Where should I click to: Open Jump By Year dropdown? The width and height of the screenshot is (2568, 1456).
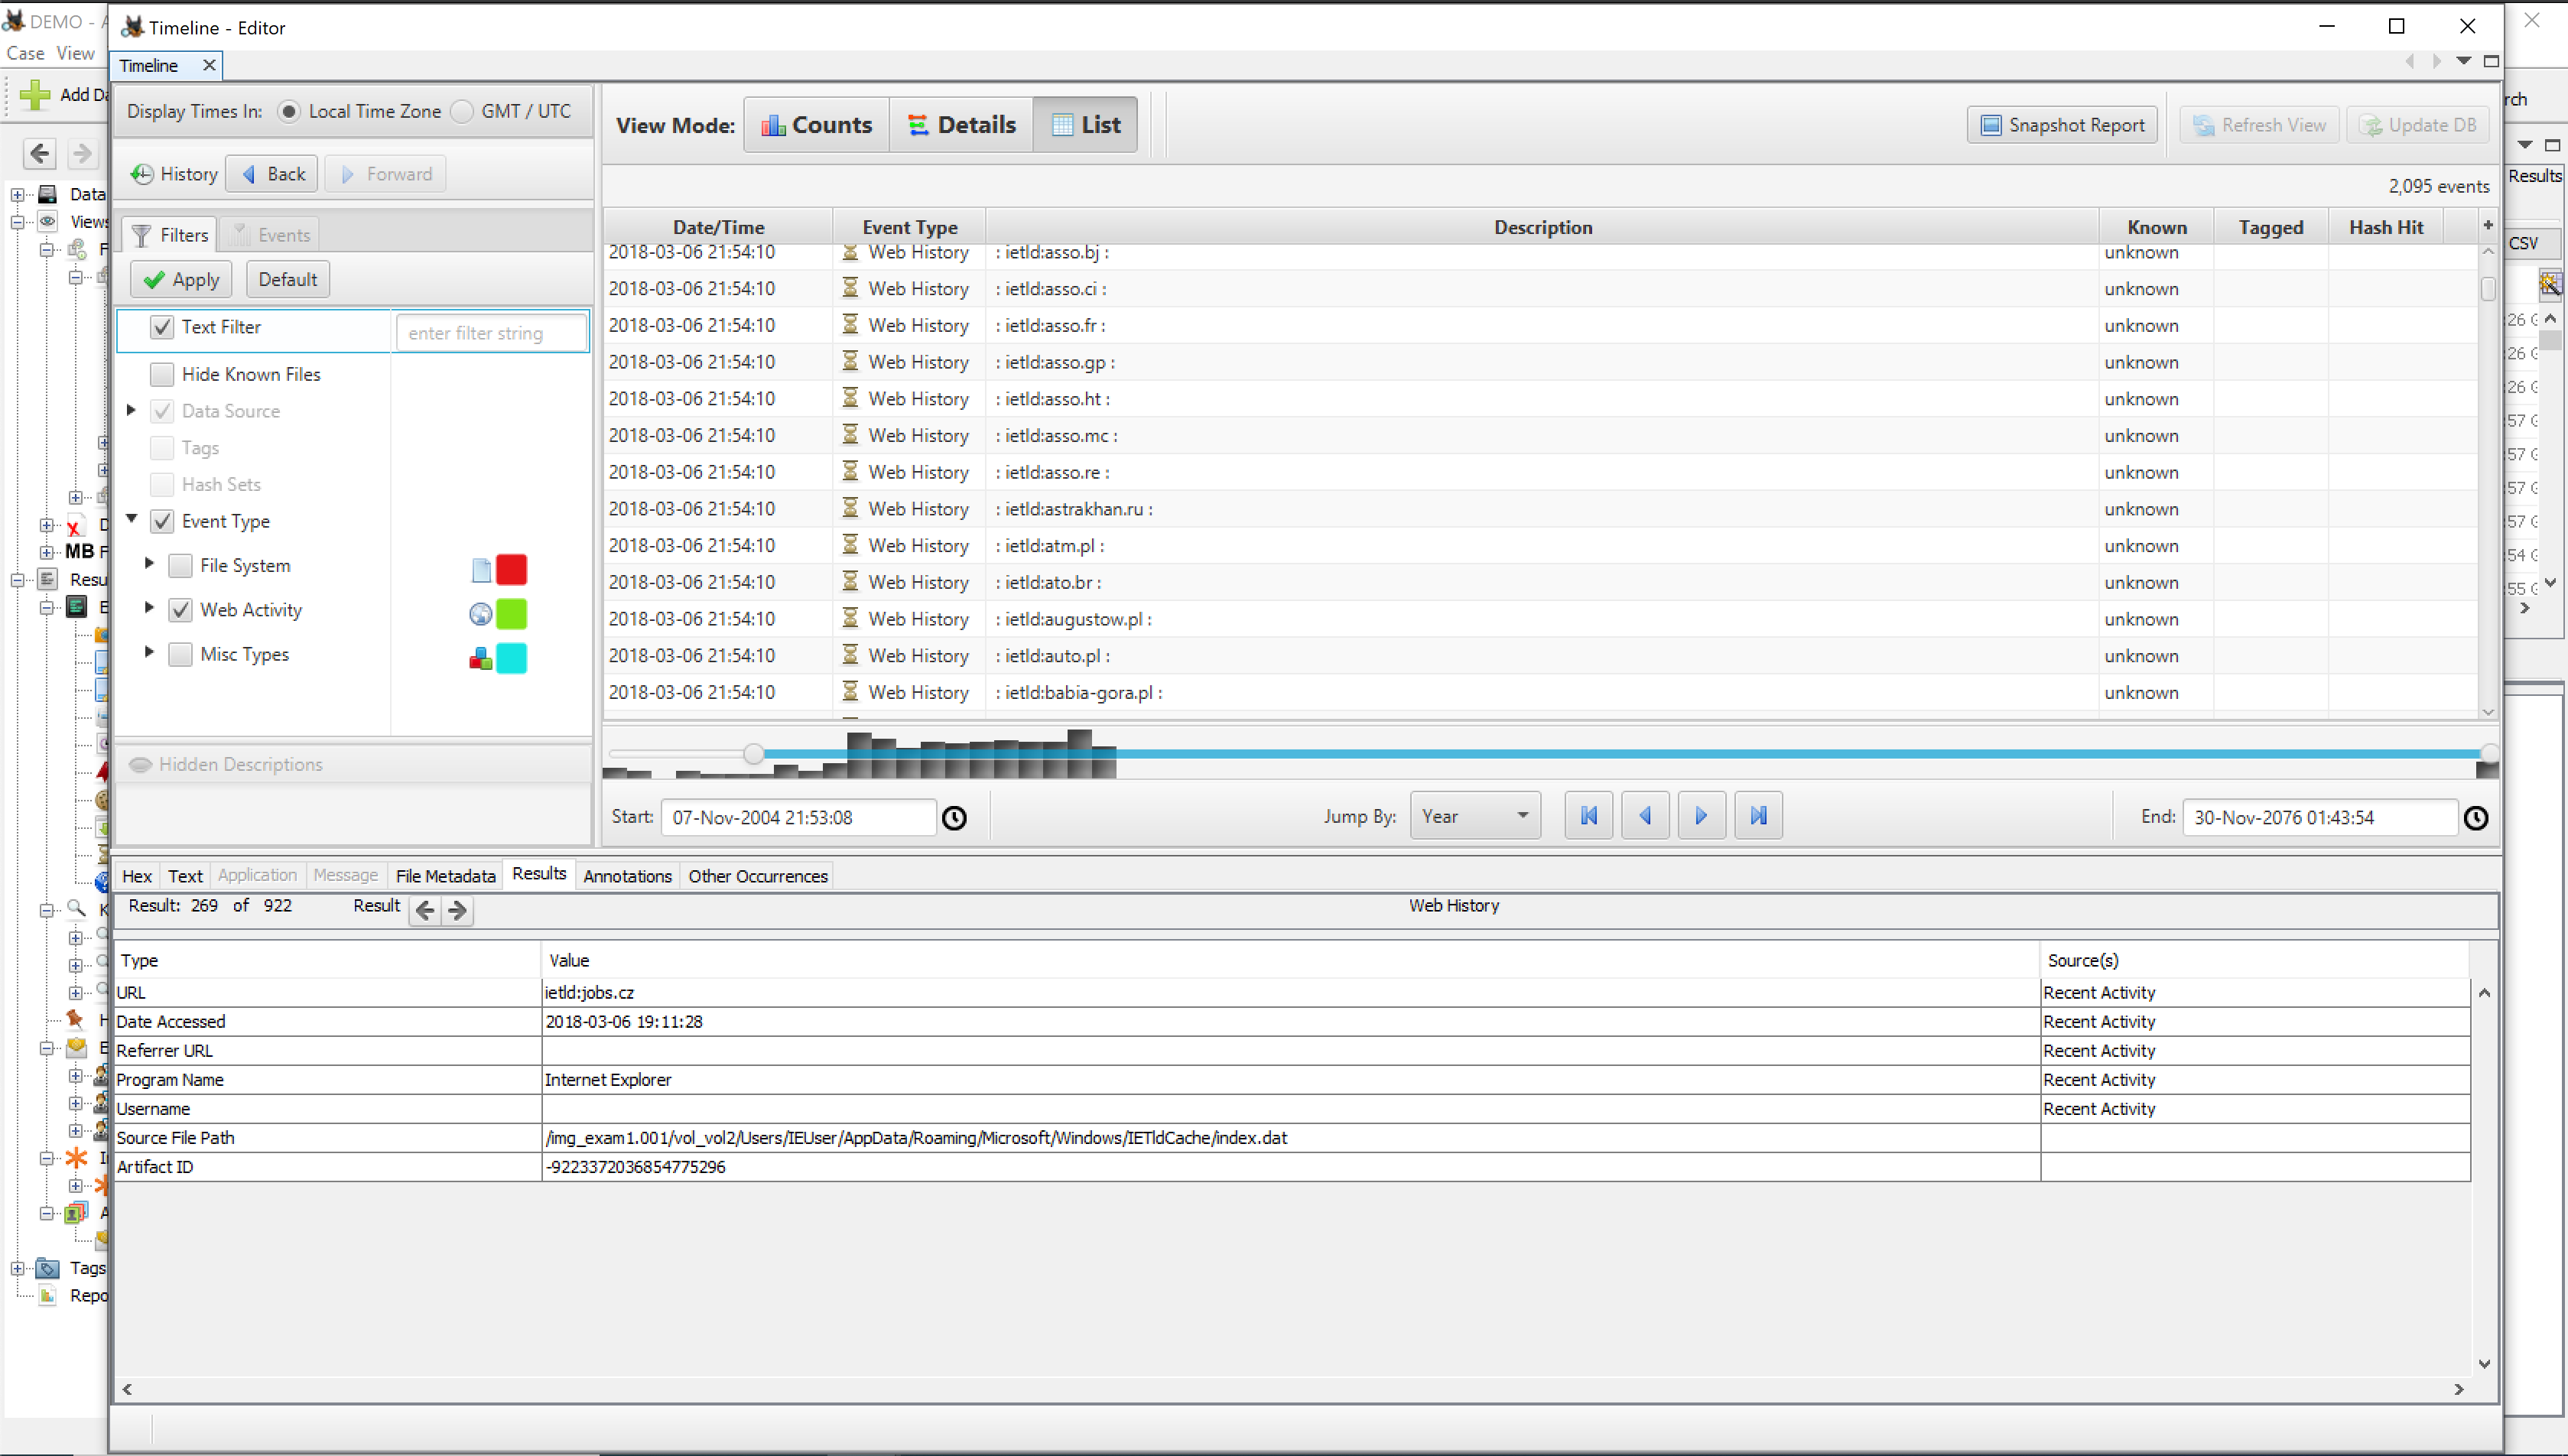tap(1474, 816)
